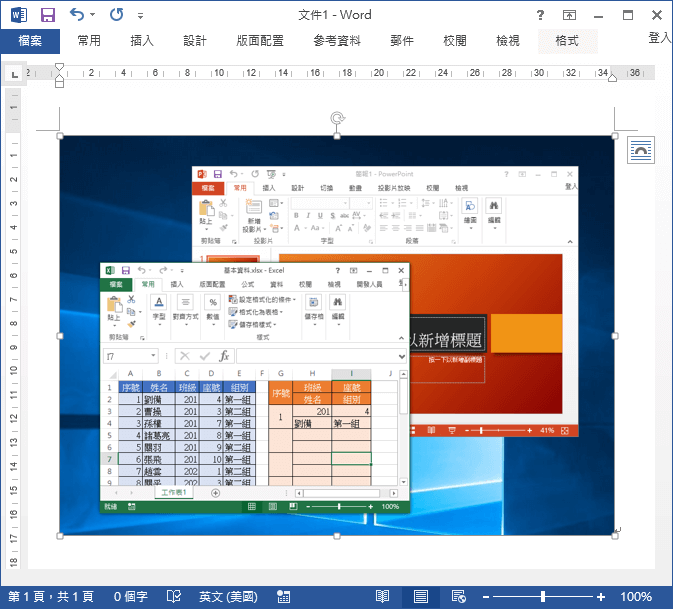
Task: Change language via 英文 (美國) in status bar
Action: [x=228, y=597]
